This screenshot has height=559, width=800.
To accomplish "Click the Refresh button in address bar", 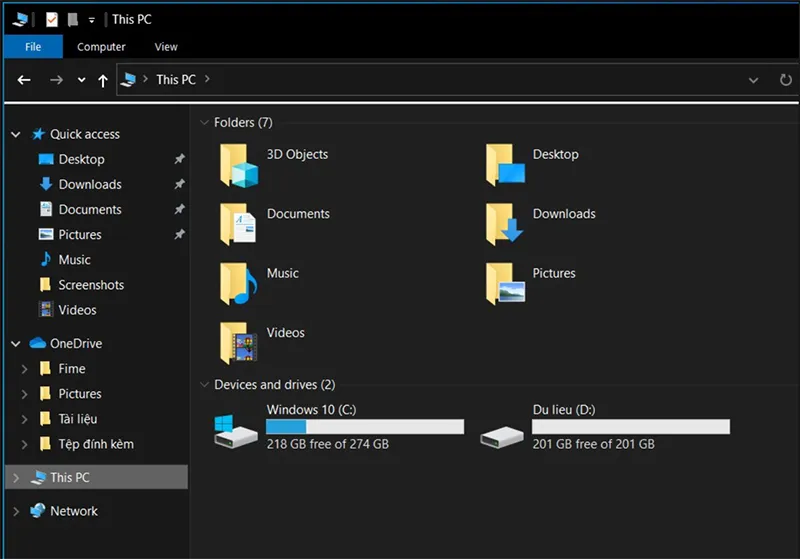I will click(x=784, y=80).
